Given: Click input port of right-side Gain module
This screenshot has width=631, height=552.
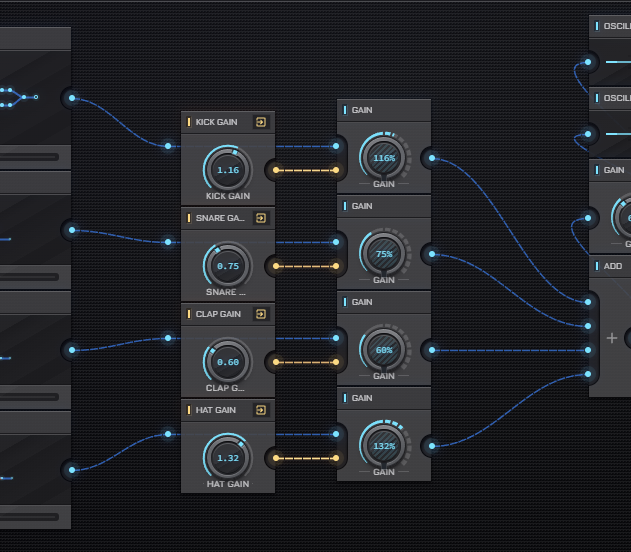Looking at the screenshot, I should coord(588,218).
